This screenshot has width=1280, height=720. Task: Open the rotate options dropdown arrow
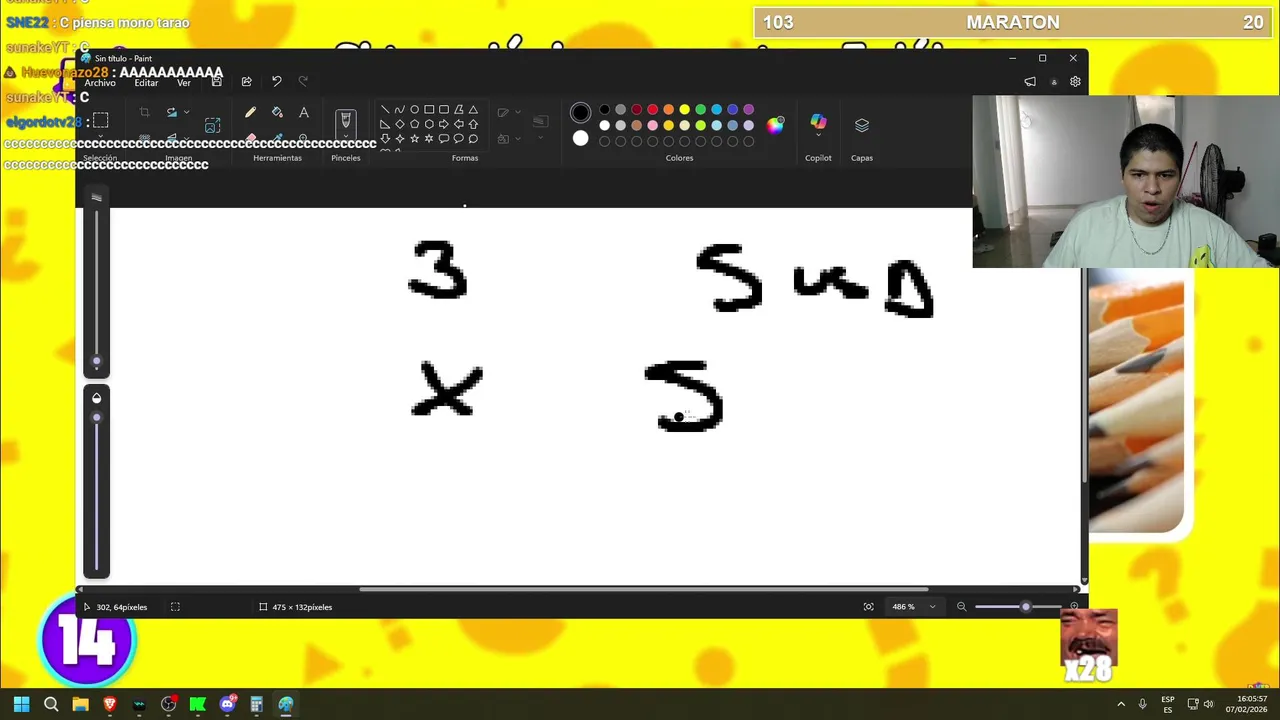point(186,112)
